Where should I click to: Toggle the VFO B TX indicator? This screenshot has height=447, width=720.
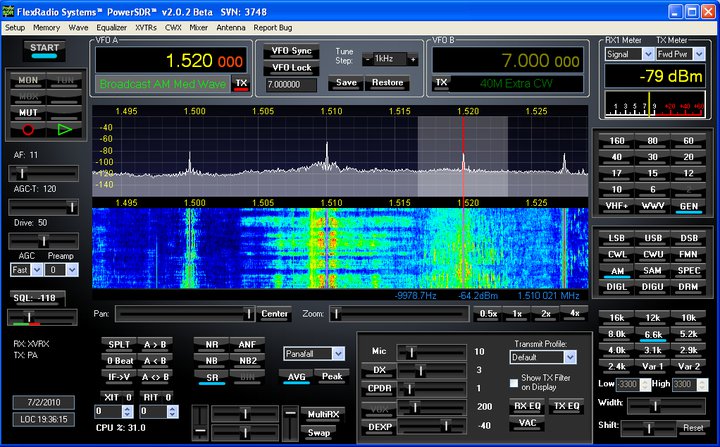pyautogui.click(x=441, y=83)
